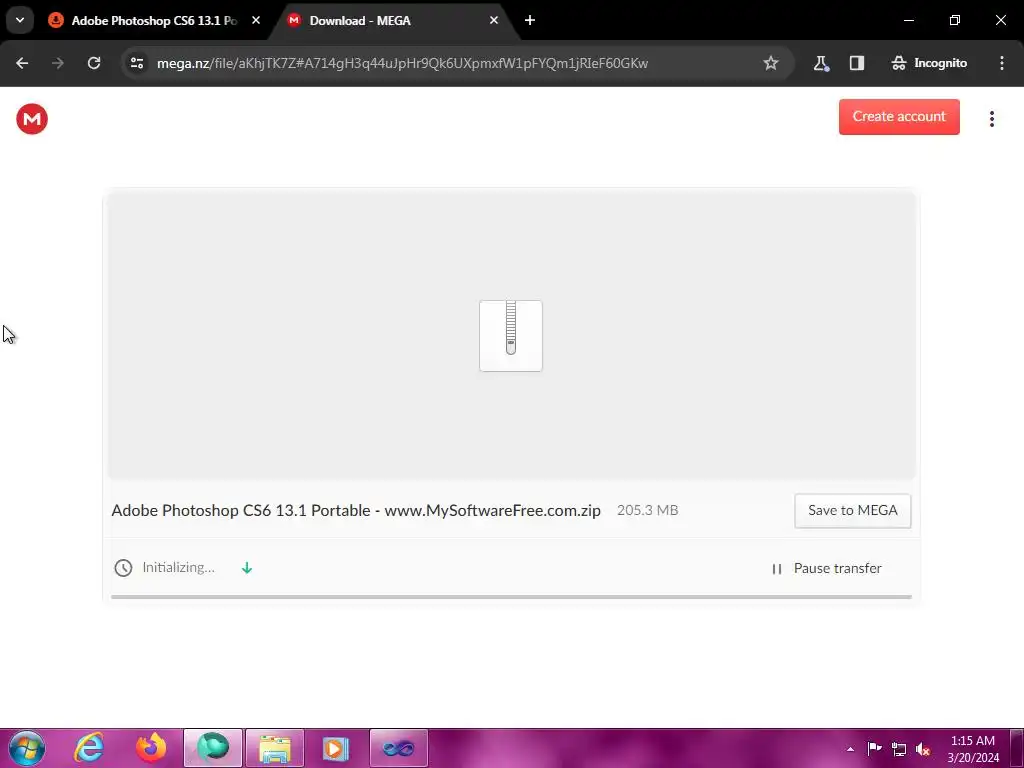The image size is (1024, 768).
Task: Open the teal globe browser on the taskbar
Action: (213, 748)
